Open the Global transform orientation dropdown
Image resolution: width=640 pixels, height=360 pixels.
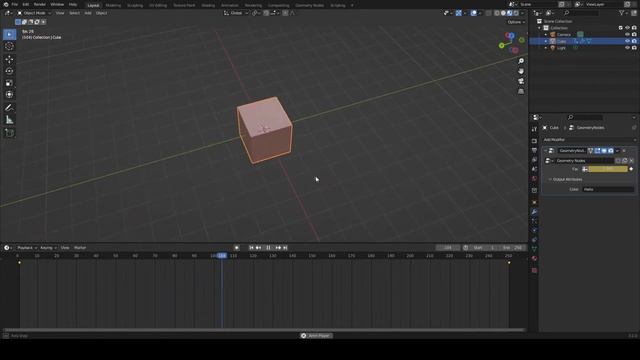click(x=236, y=13)
